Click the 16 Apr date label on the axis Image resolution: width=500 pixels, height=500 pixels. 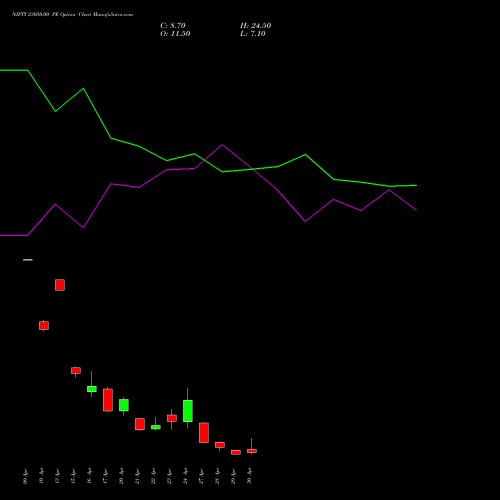(x=90, y=477)
